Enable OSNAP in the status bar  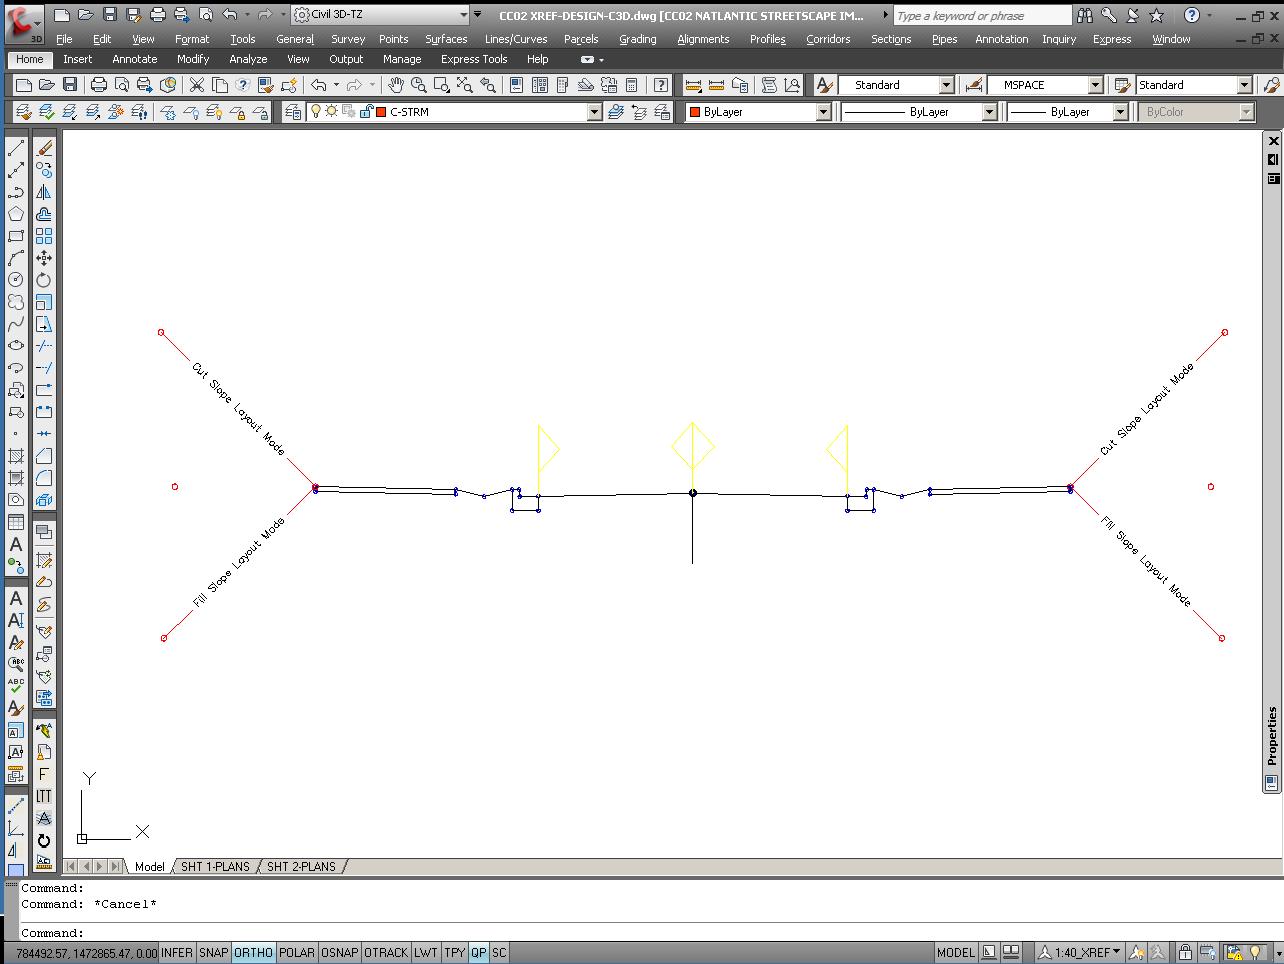339,952
